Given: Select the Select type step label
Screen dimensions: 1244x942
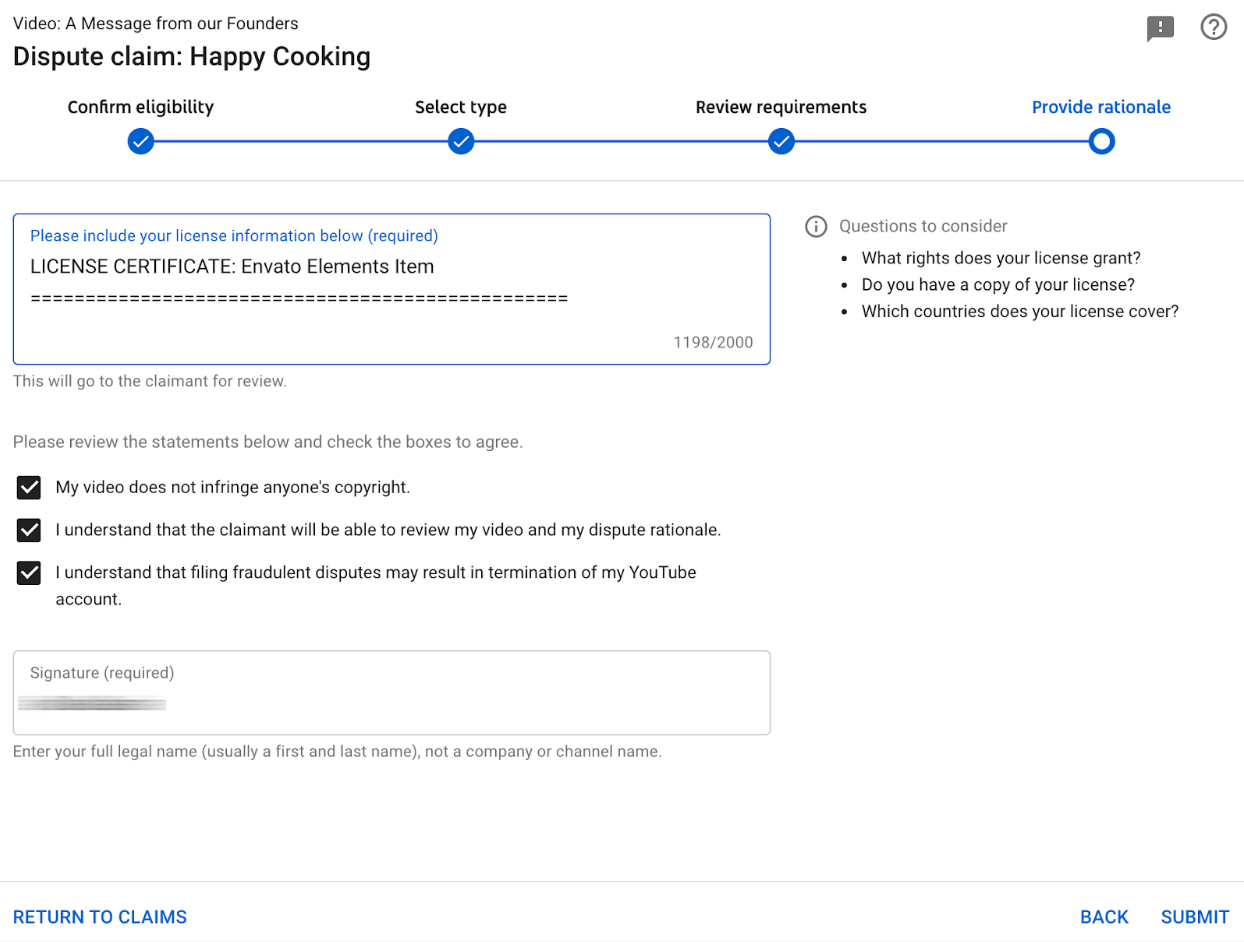Looking at the screenshot, I should click(461, 107).
